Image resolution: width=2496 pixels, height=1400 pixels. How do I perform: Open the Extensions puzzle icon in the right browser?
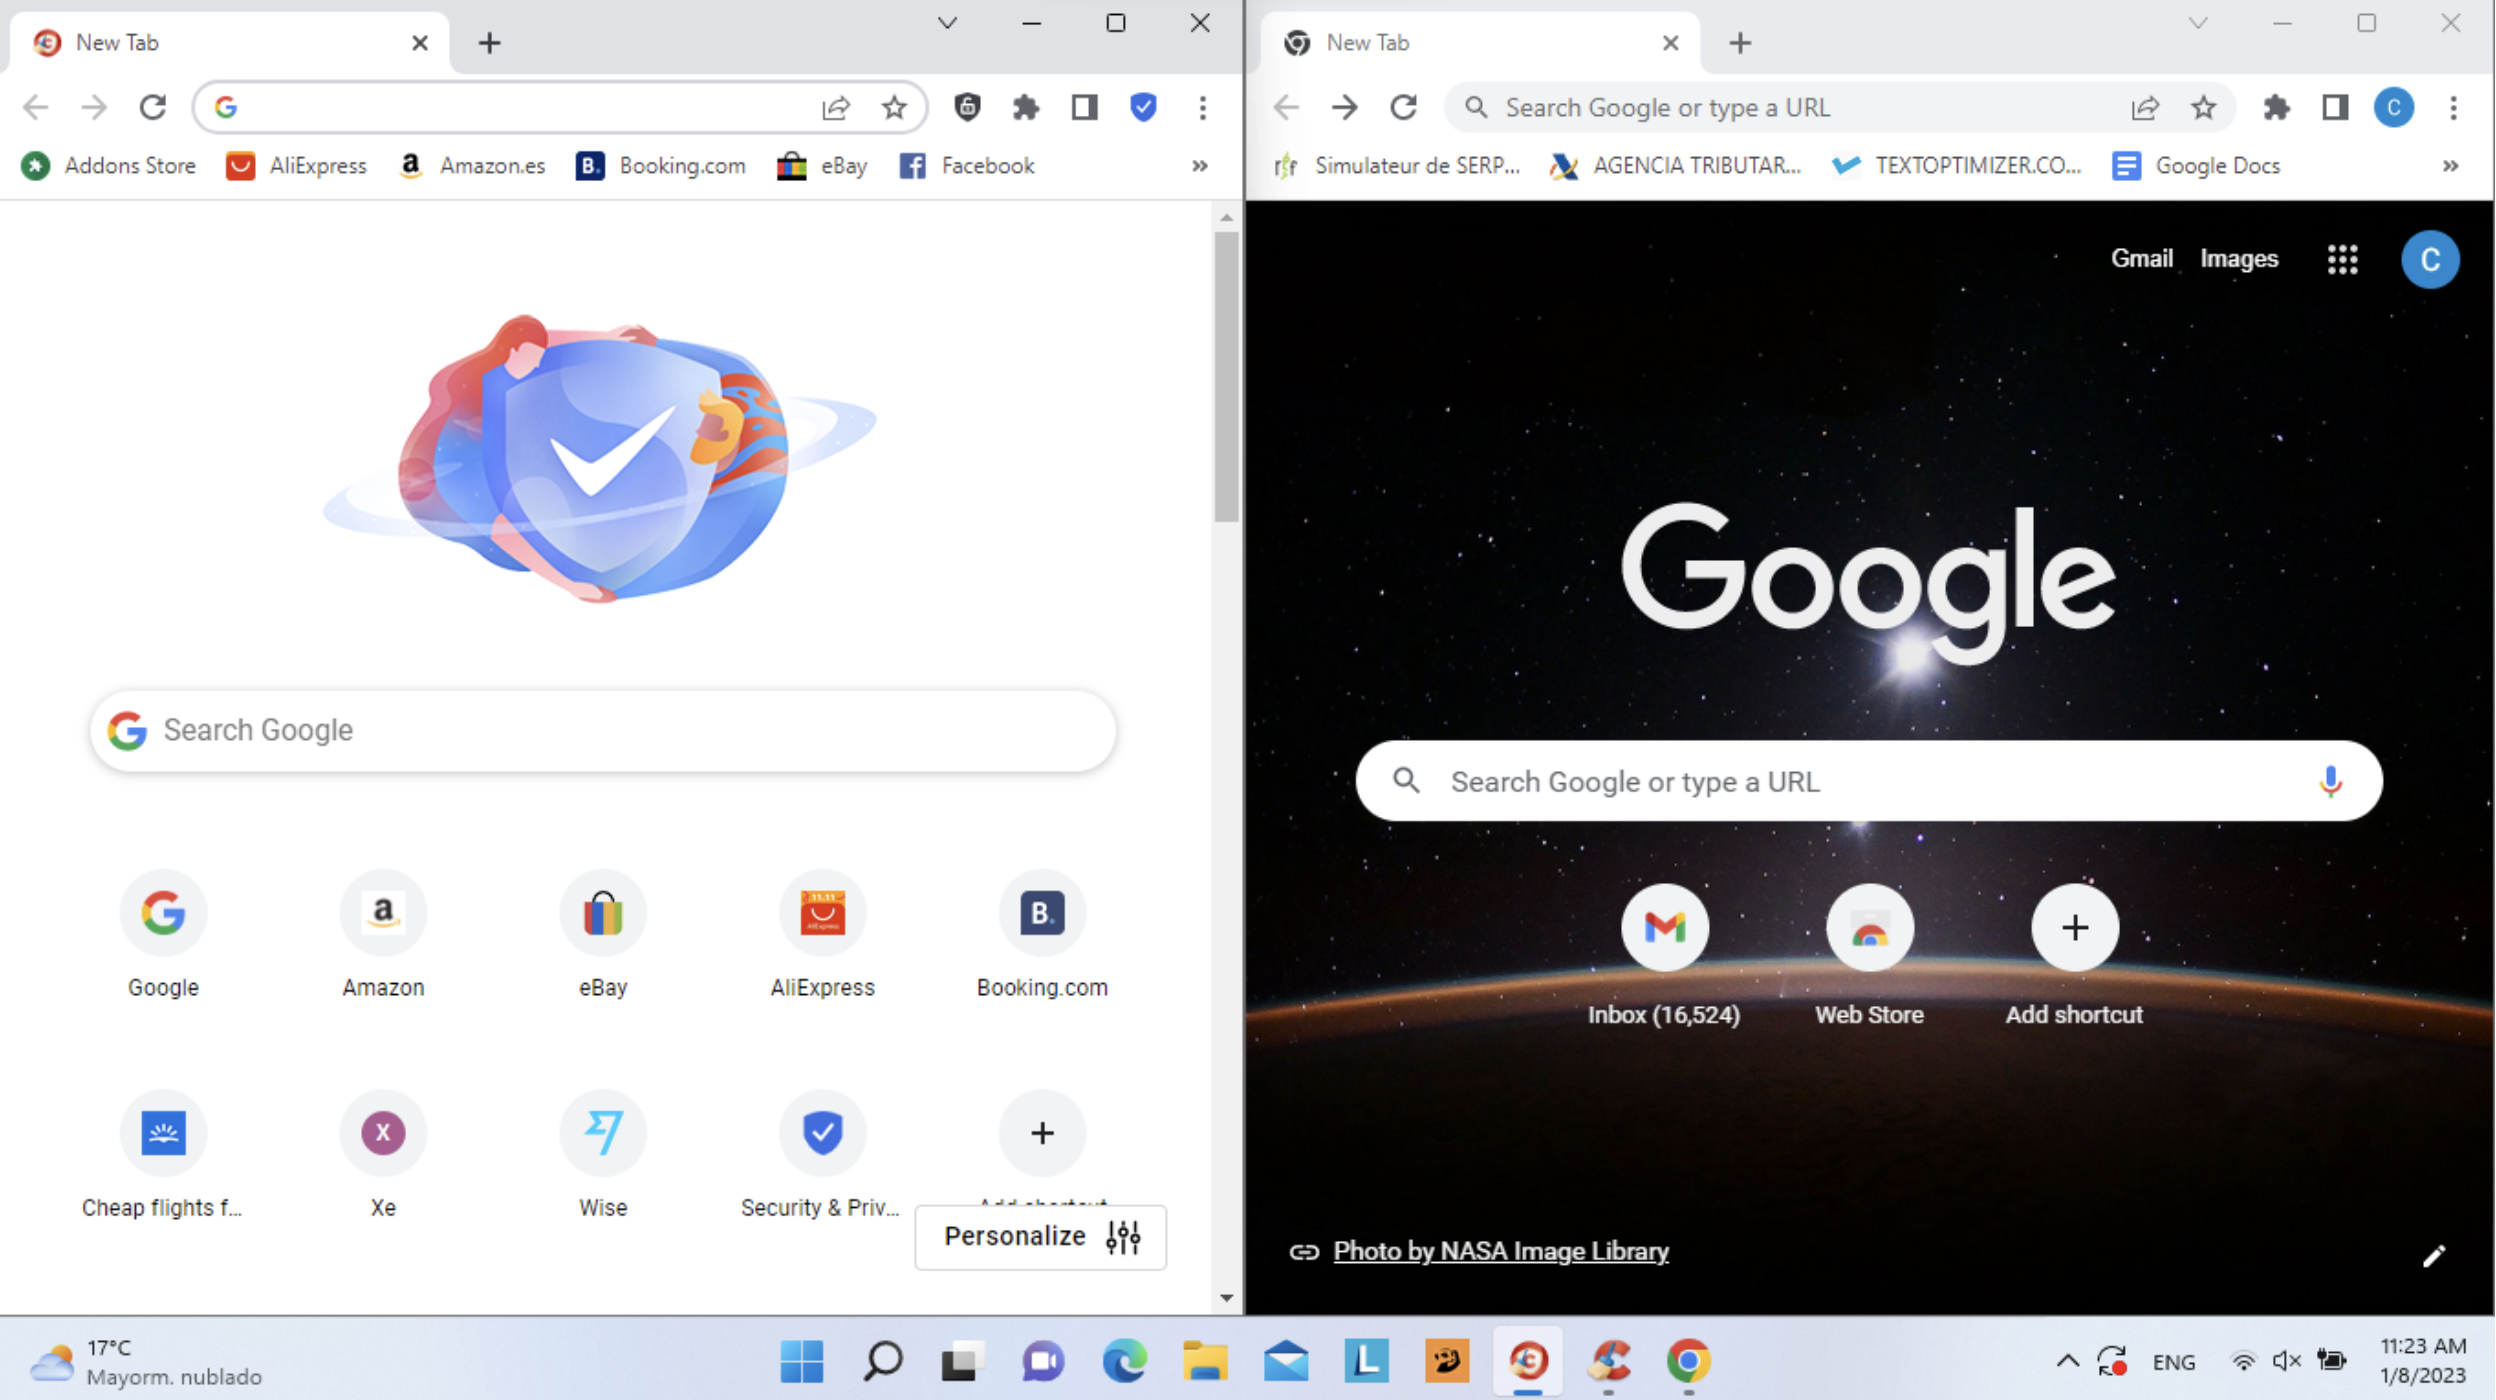click(x=2277, y=107)
